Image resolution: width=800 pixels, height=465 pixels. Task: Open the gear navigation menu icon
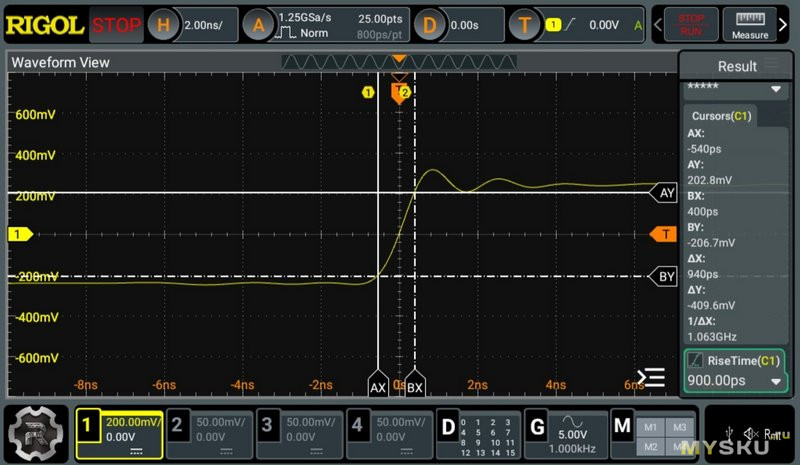[36, 432]
